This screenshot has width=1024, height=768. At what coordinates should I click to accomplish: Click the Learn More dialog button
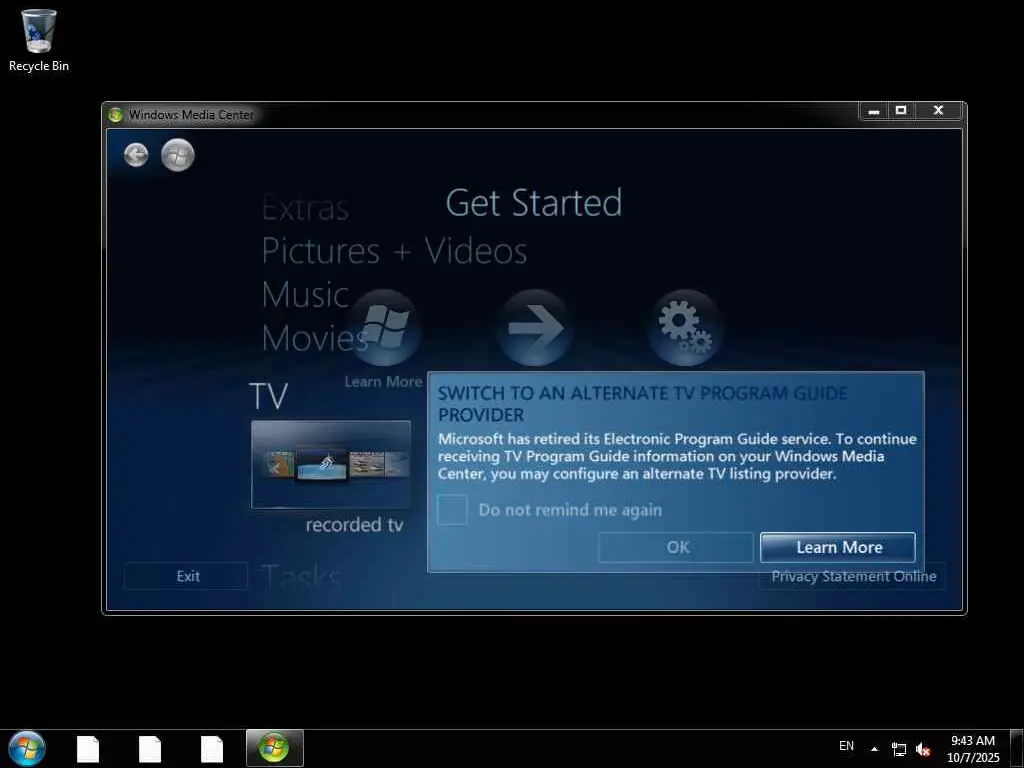[838, 547]
